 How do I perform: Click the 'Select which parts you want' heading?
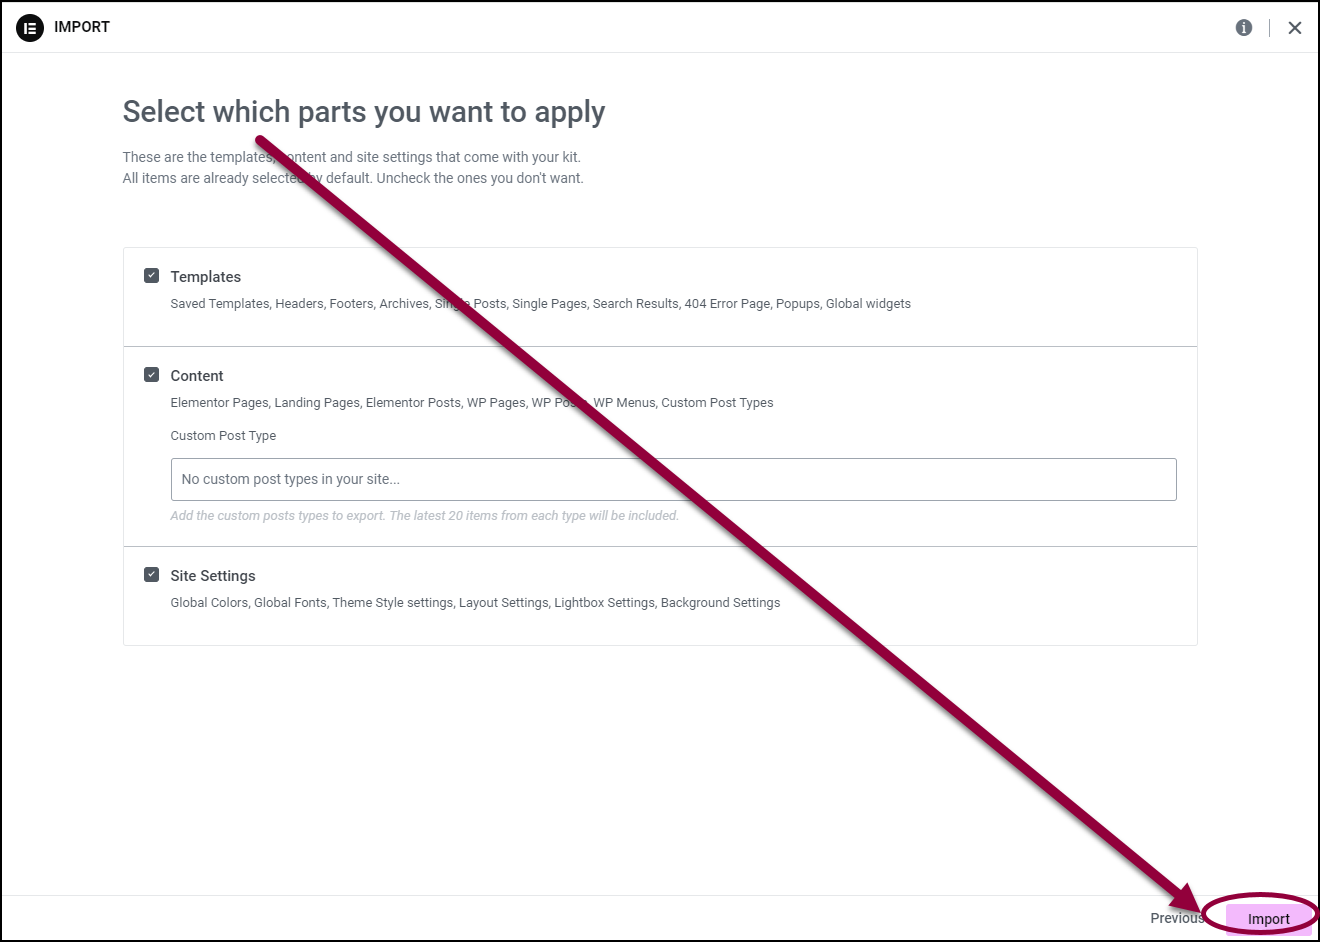point(364,112)
